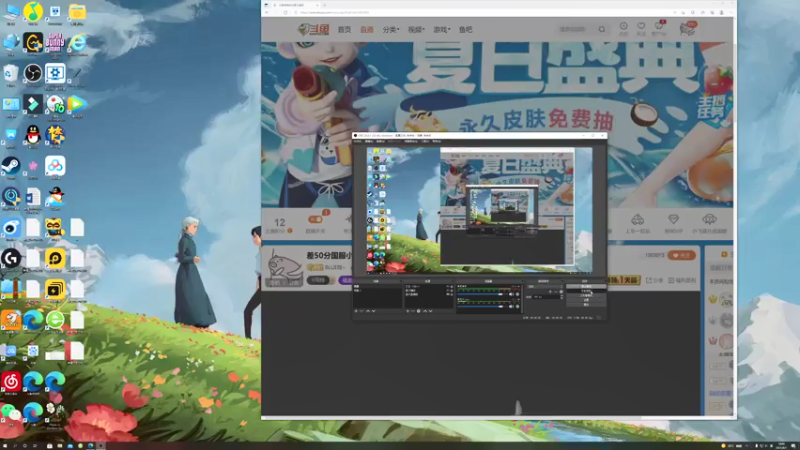
Task: Add a new scene in OBS Scenes
Action: pos(356,311)
